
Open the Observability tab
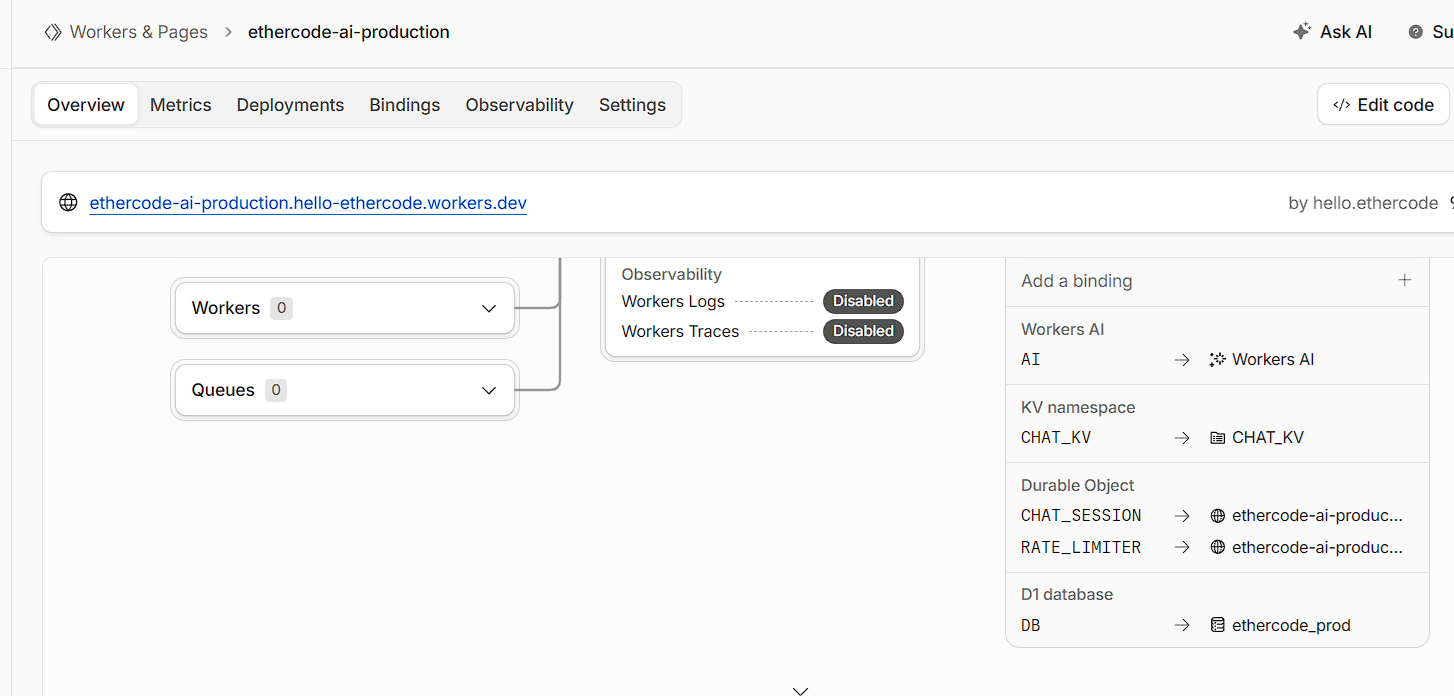(x=520, y=105)
